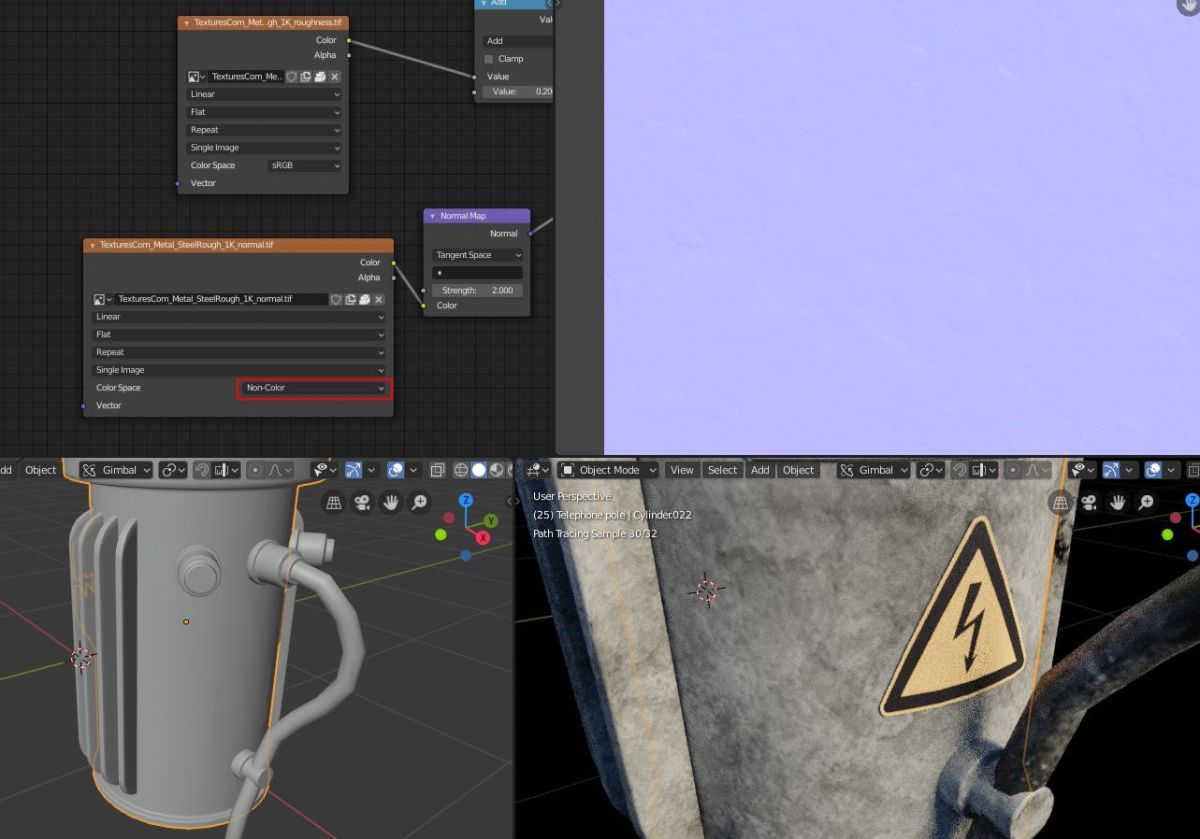The width and height of the screenshot is (1200, 839).
Task: Open editor type dropdown in right viewport
Action: [x=538, y=470]
